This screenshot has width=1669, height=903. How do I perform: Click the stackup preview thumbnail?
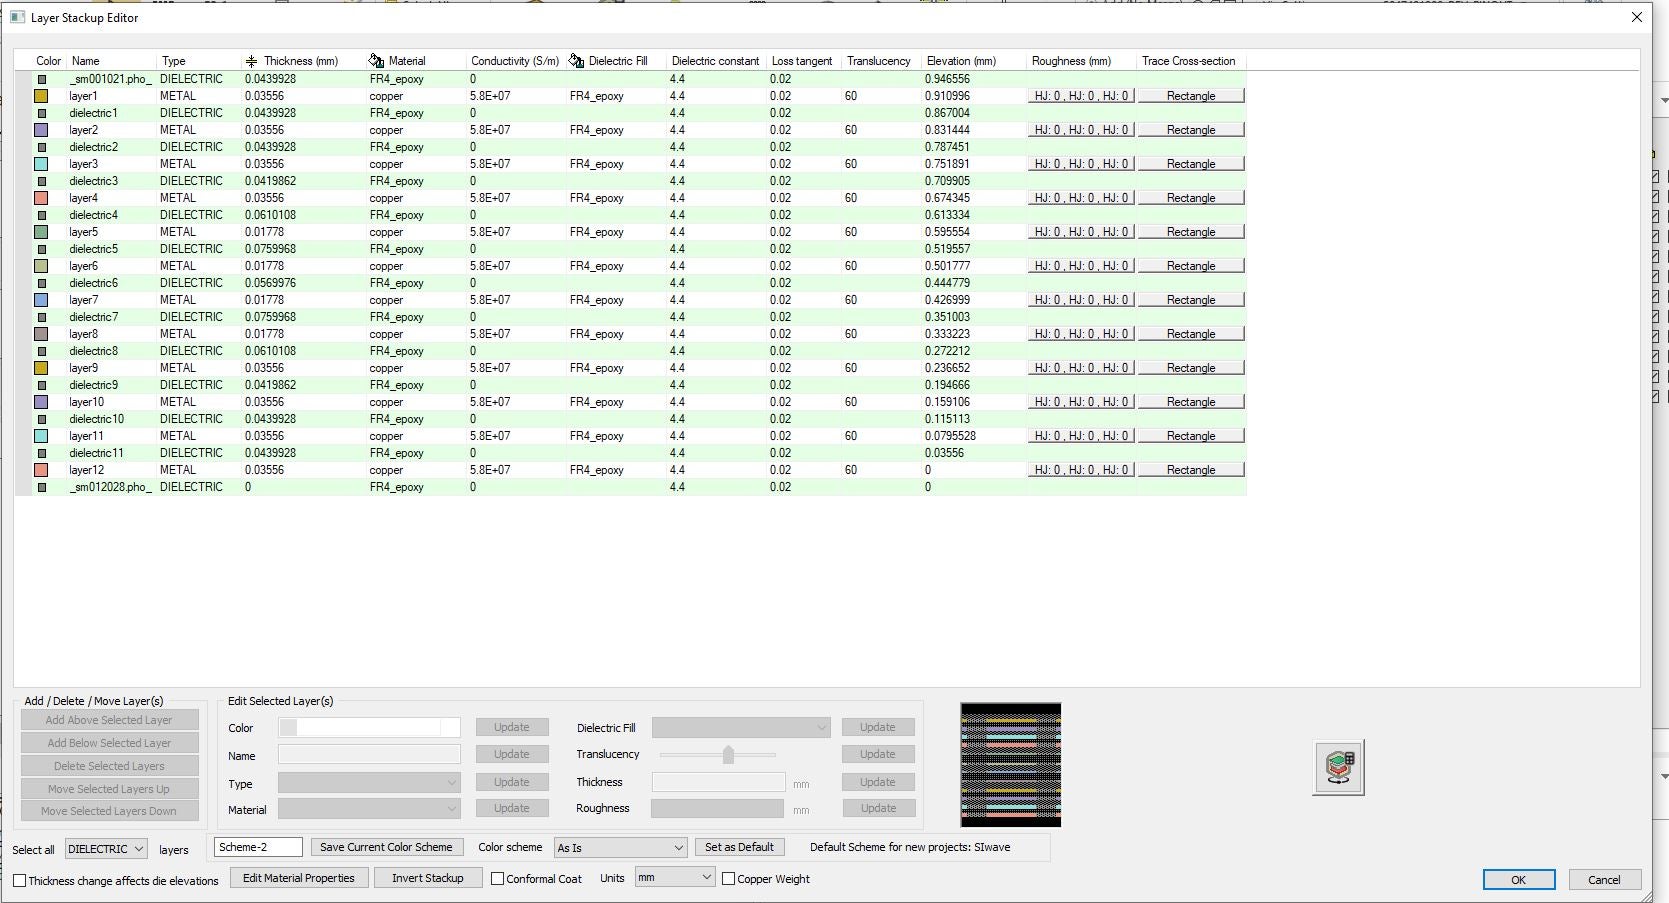coord(1010,765)
